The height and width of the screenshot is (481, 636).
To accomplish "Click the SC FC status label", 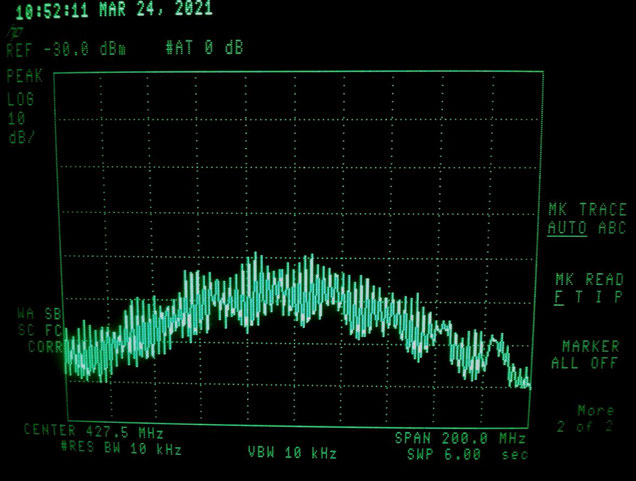I will [40, 330].
